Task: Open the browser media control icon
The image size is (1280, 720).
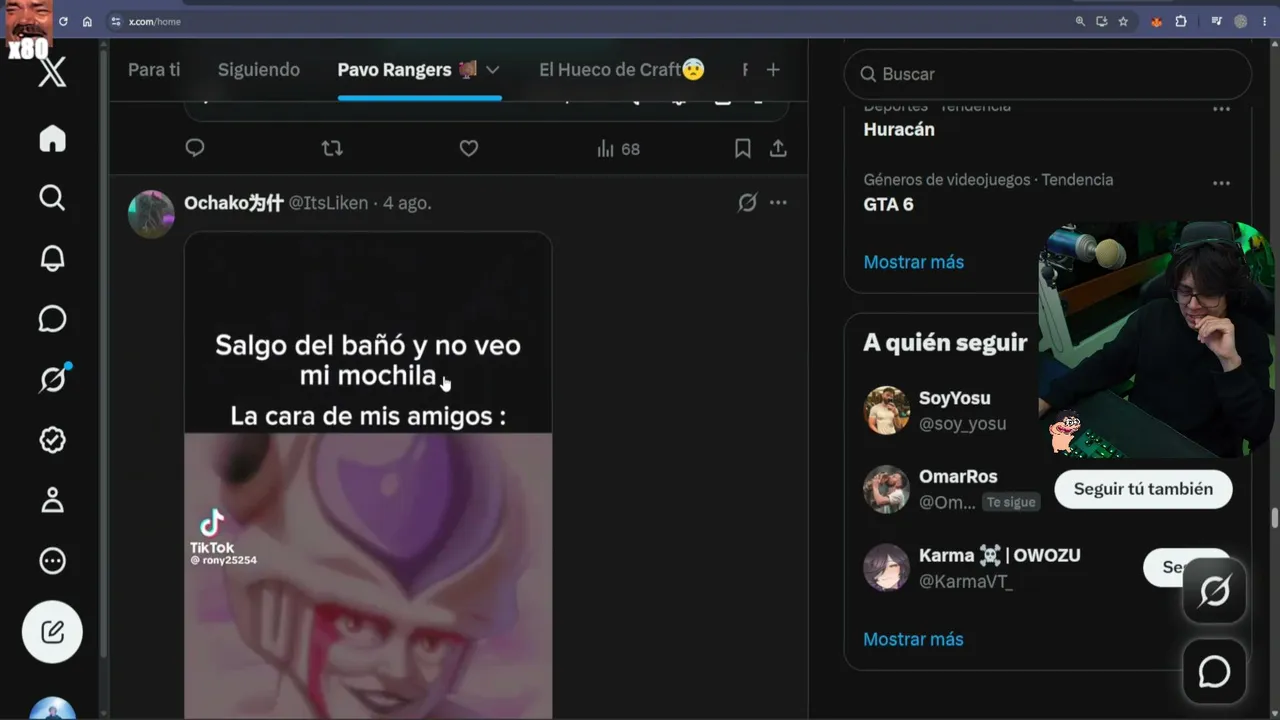Action: tap(1217, 21)
